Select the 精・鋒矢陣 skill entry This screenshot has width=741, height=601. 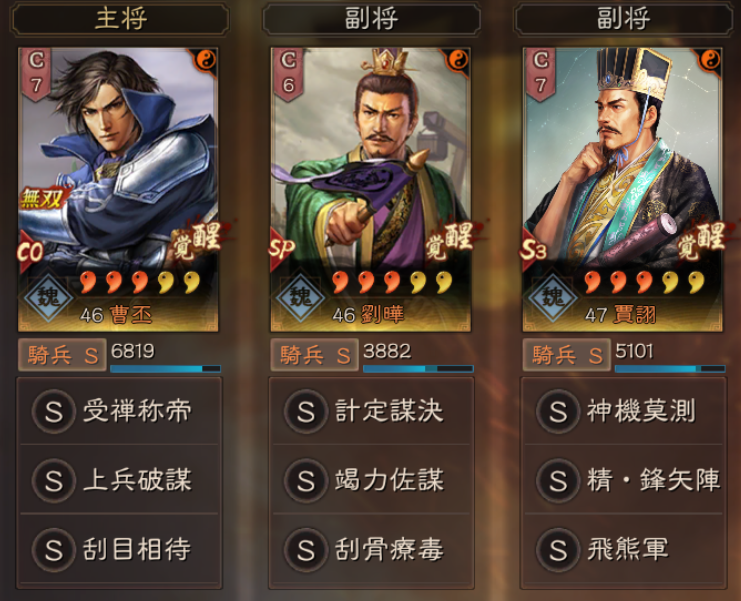click(x=624, y=480)
